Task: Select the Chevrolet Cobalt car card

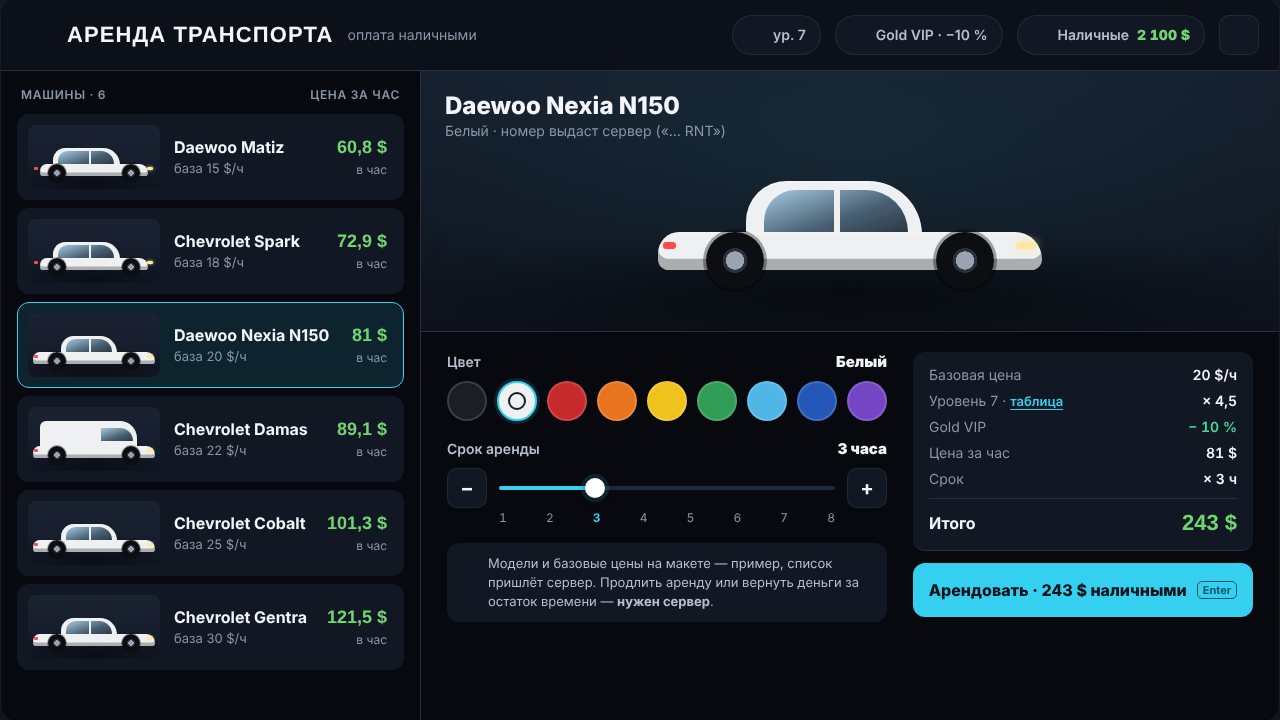Action: [x=210, y=533]
